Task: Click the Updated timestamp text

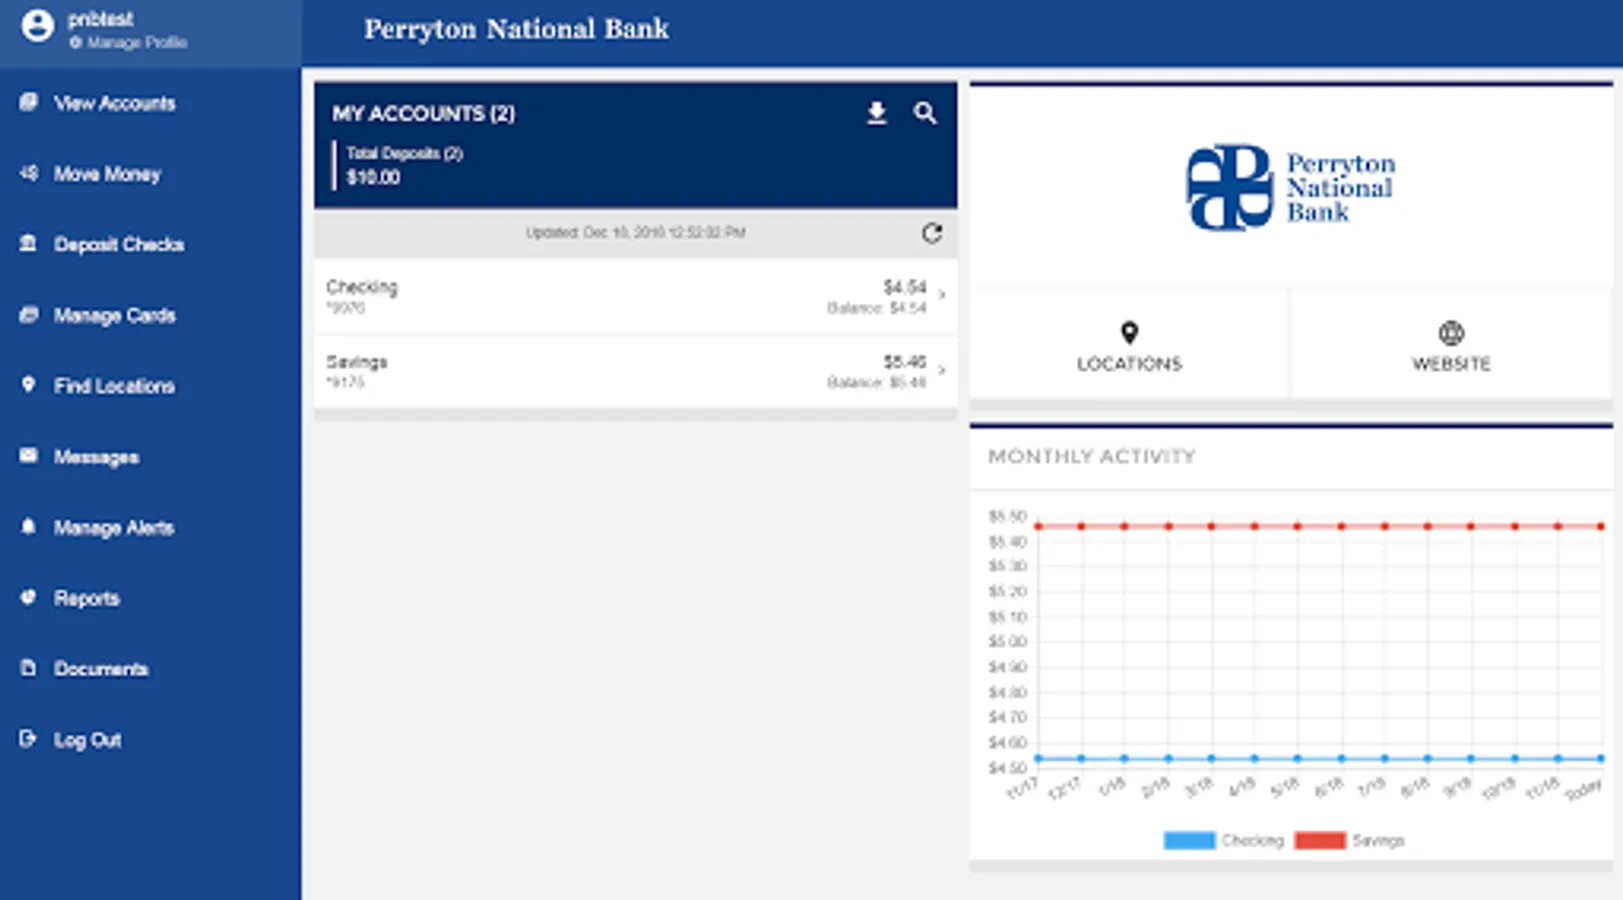Action: 635,232
